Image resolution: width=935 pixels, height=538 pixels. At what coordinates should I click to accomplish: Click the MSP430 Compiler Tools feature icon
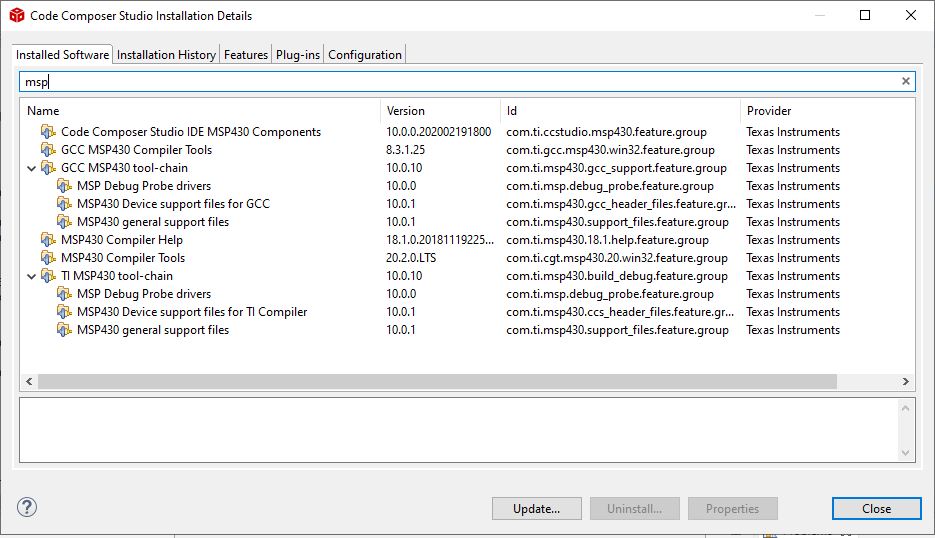pos(48,258)
